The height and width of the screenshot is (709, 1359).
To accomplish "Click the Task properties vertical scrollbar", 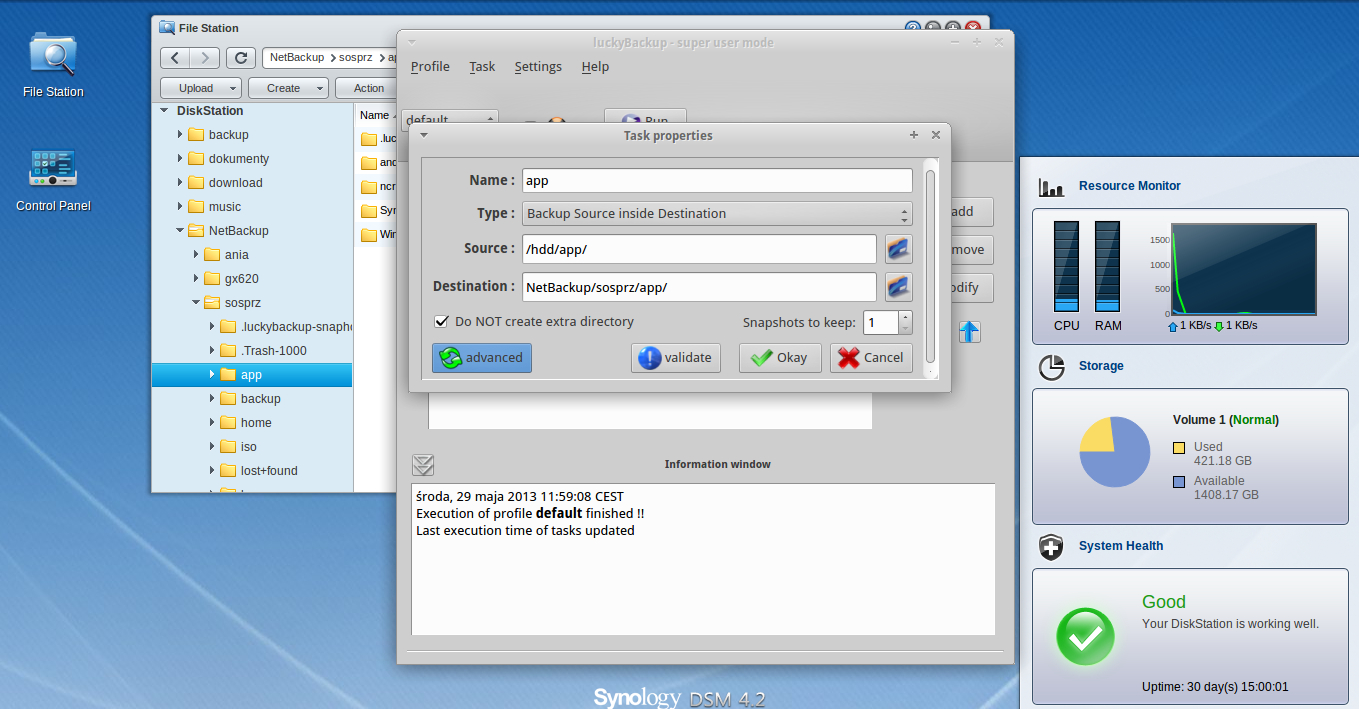I will tap(931, 265).
